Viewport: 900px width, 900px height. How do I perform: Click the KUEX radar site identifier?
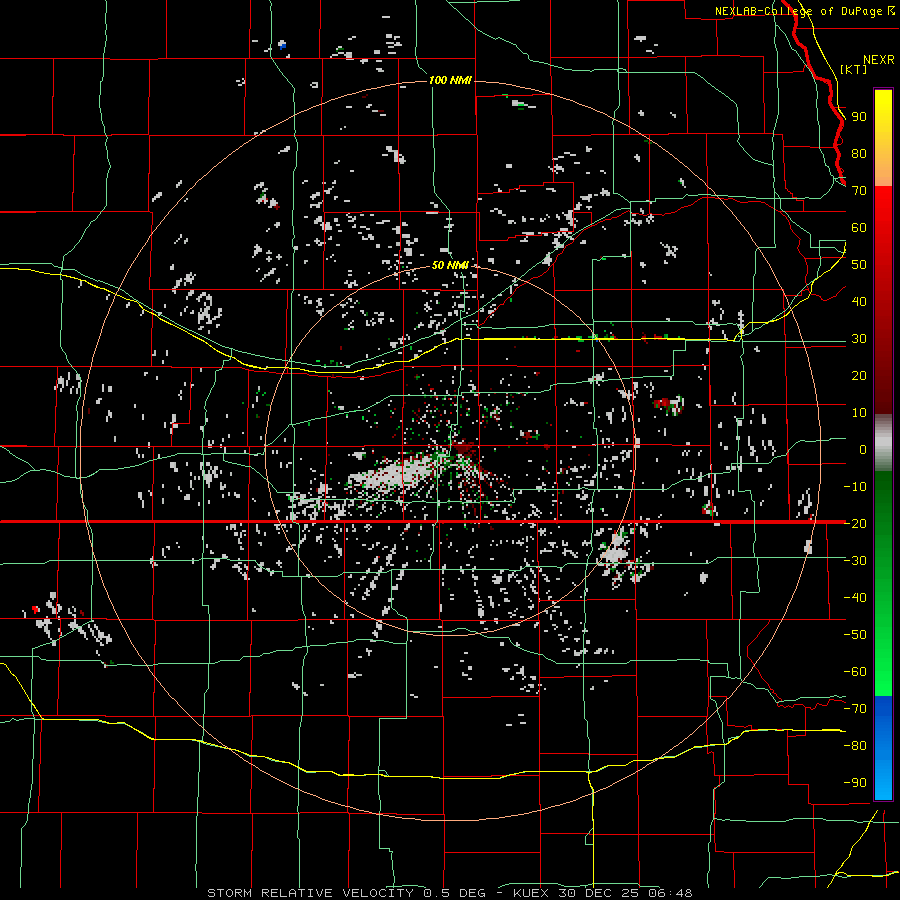(531, 893)
